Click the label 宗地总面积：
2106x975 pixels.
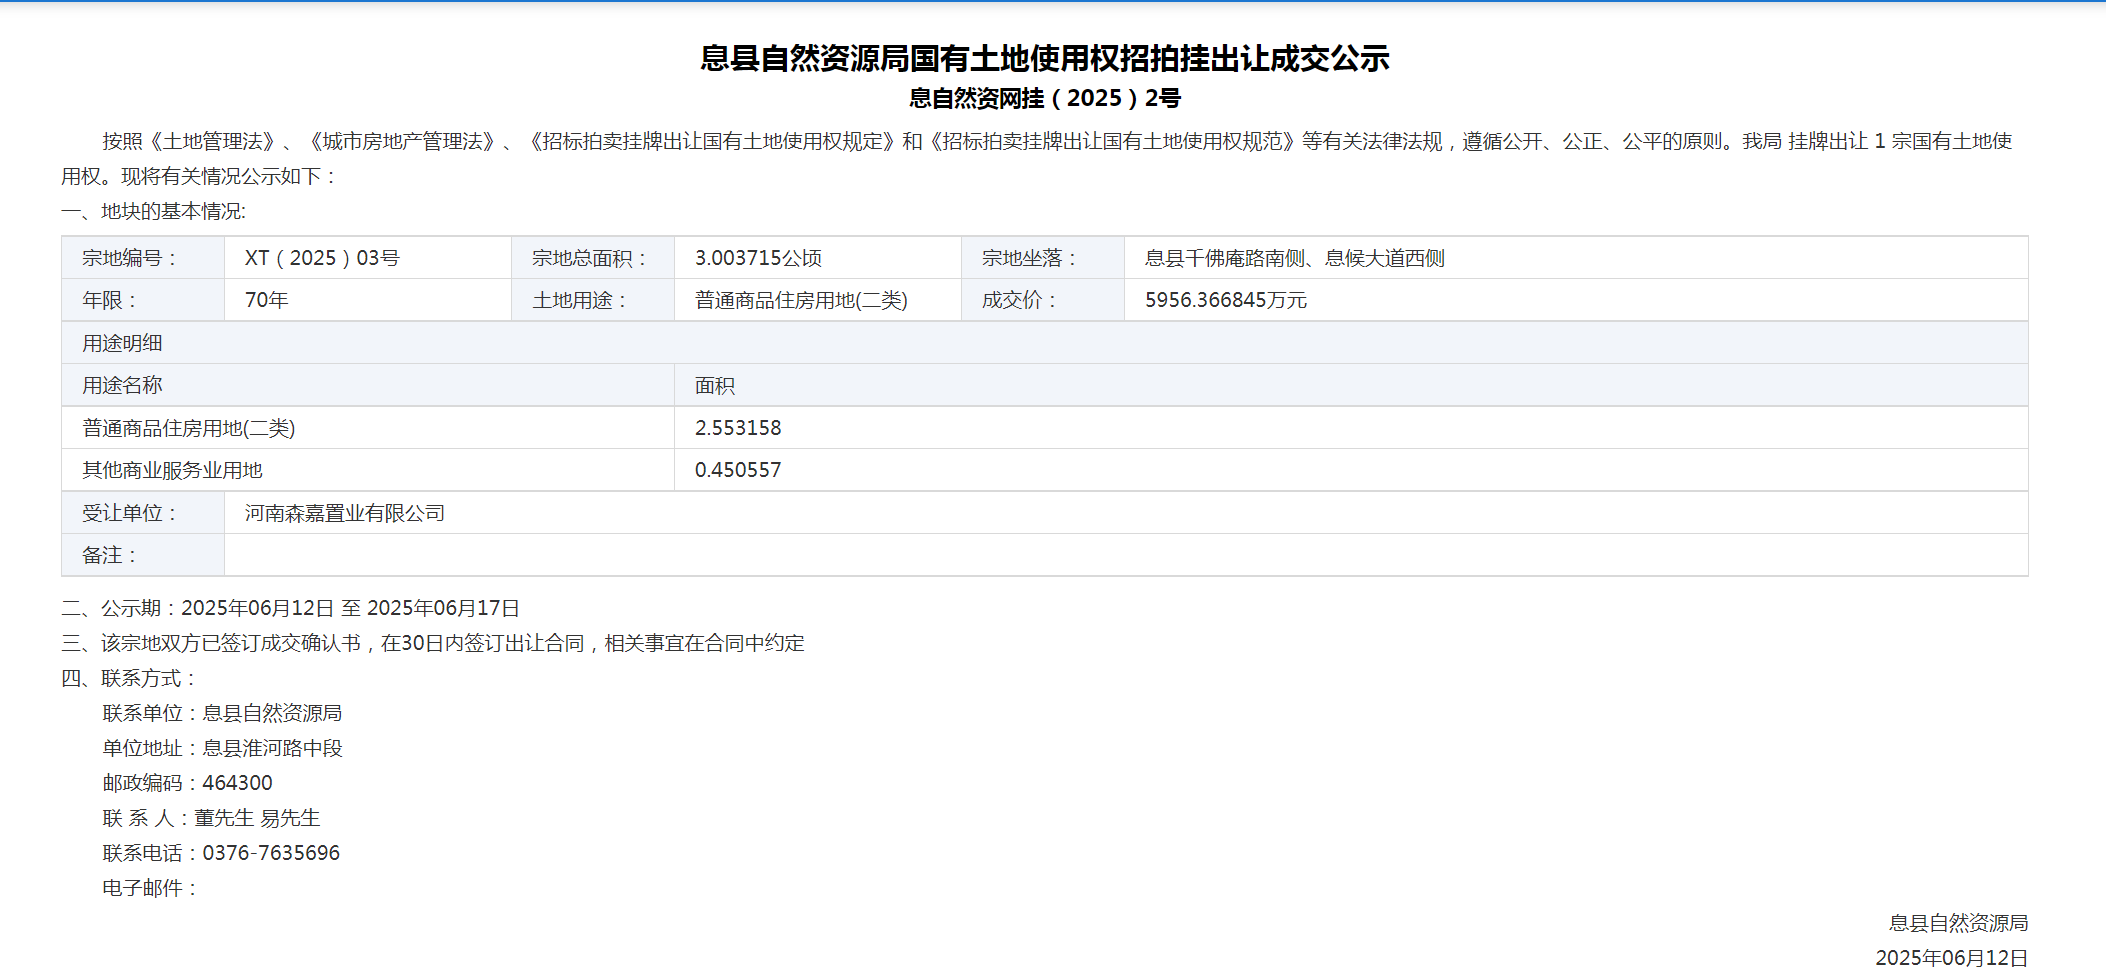[x=591, y=258]
